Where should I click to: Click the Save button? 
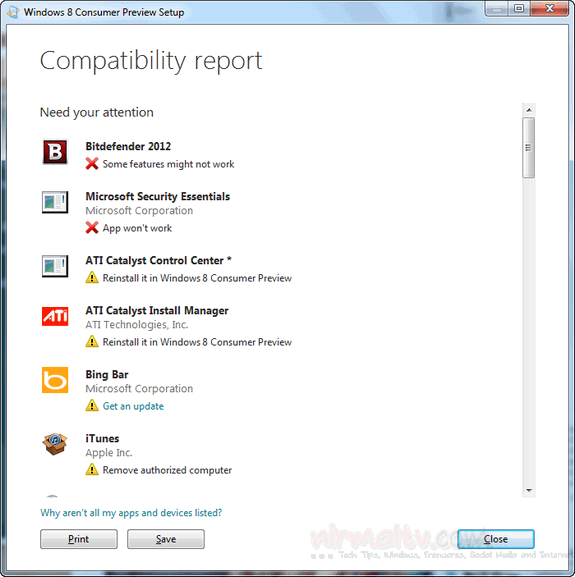(166, 539)
